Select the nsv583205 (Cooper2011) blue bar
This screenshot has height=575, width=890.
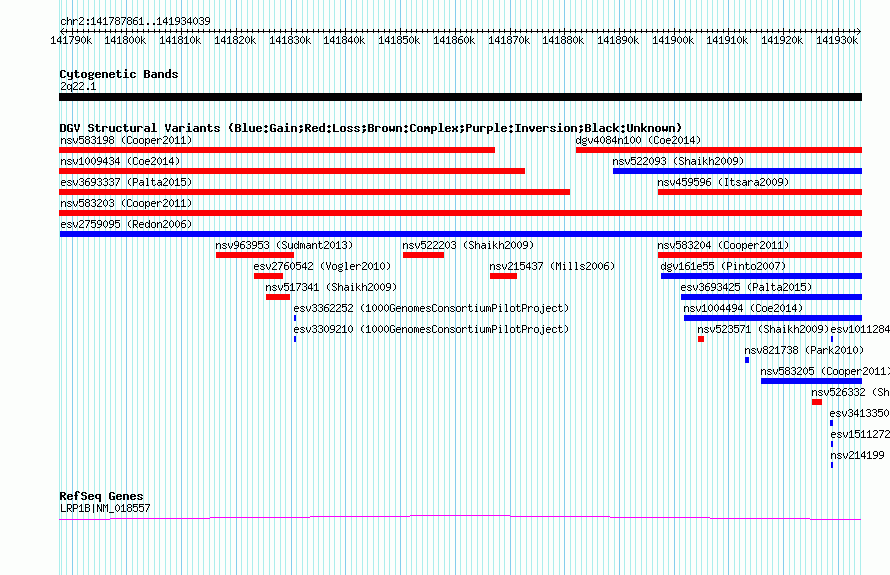pyautogui.click(x=812, y=381)
